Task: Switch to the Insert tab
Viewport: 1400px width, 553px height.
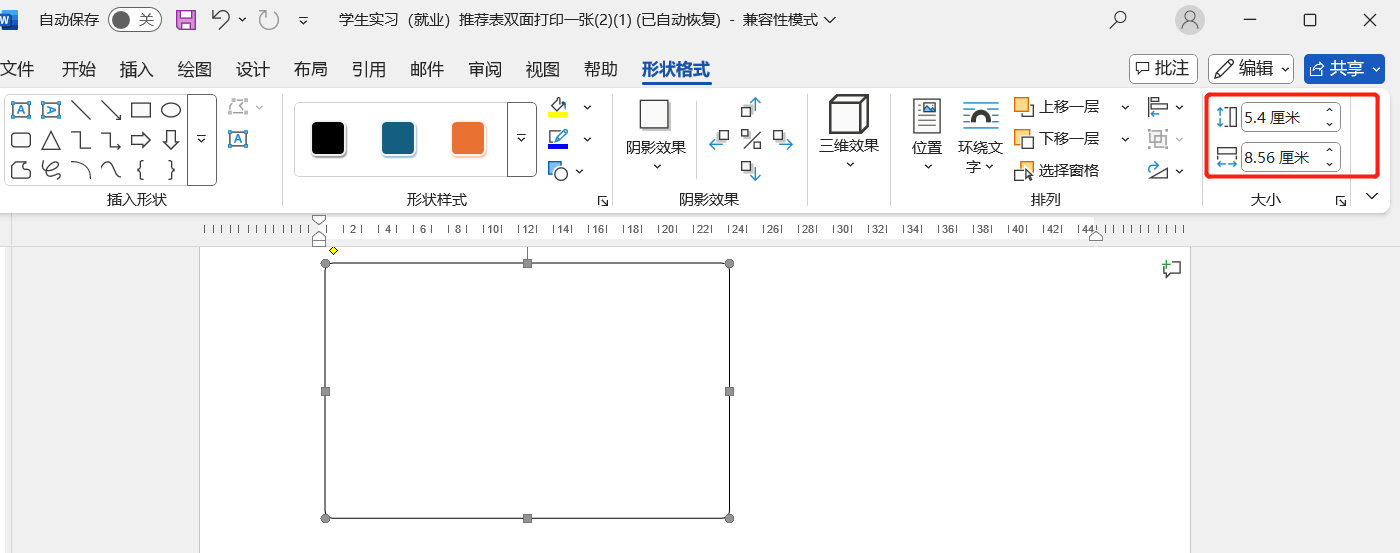Action: (137, 69)
